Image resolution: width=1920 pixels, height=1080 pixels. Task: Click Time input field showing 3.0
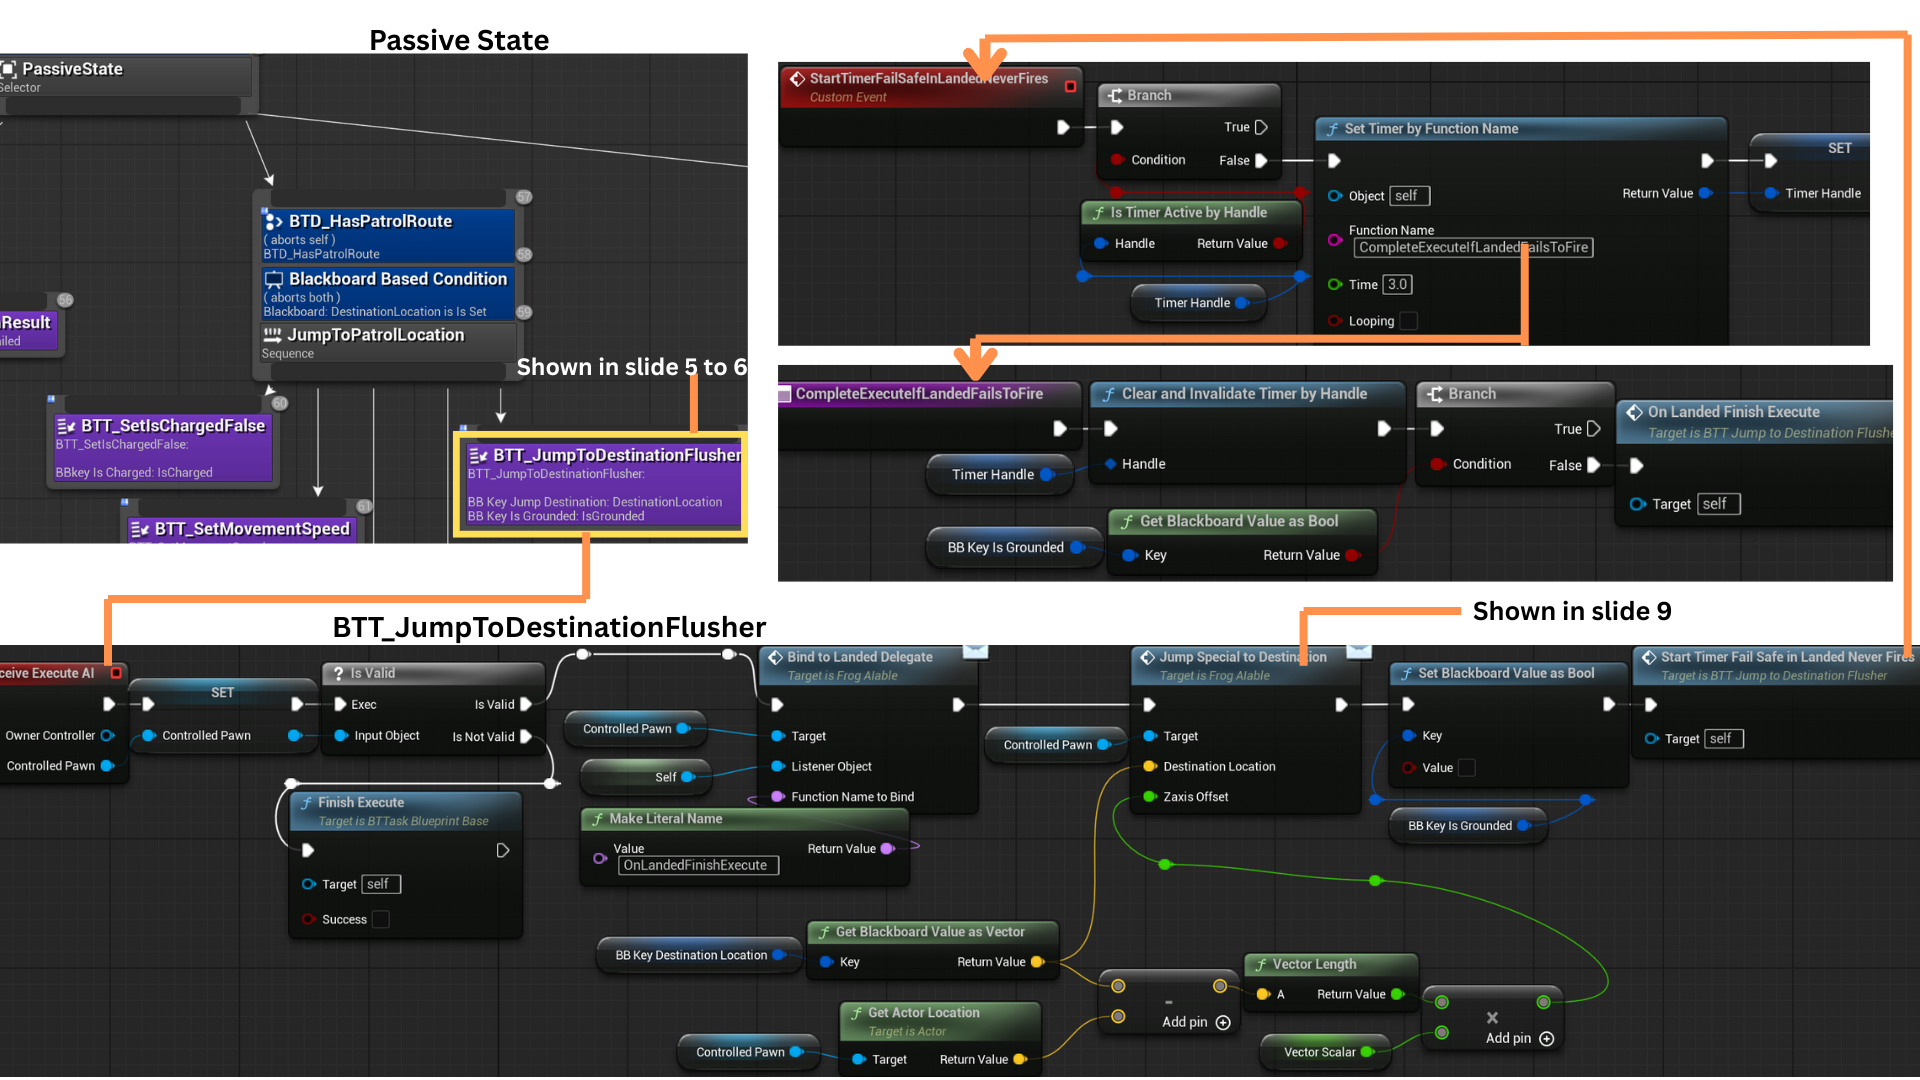1397,285
